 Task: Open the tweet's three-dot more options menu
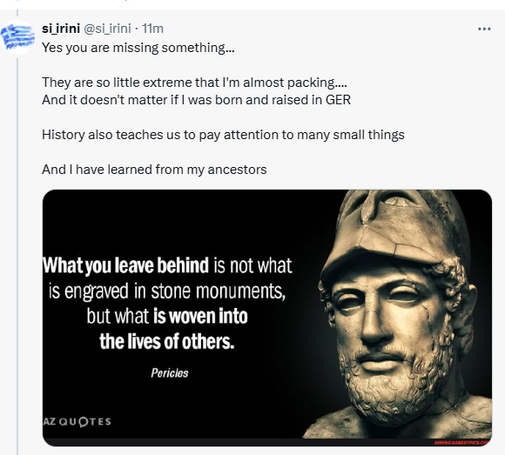pyautogui.click(x=484, y=29)
